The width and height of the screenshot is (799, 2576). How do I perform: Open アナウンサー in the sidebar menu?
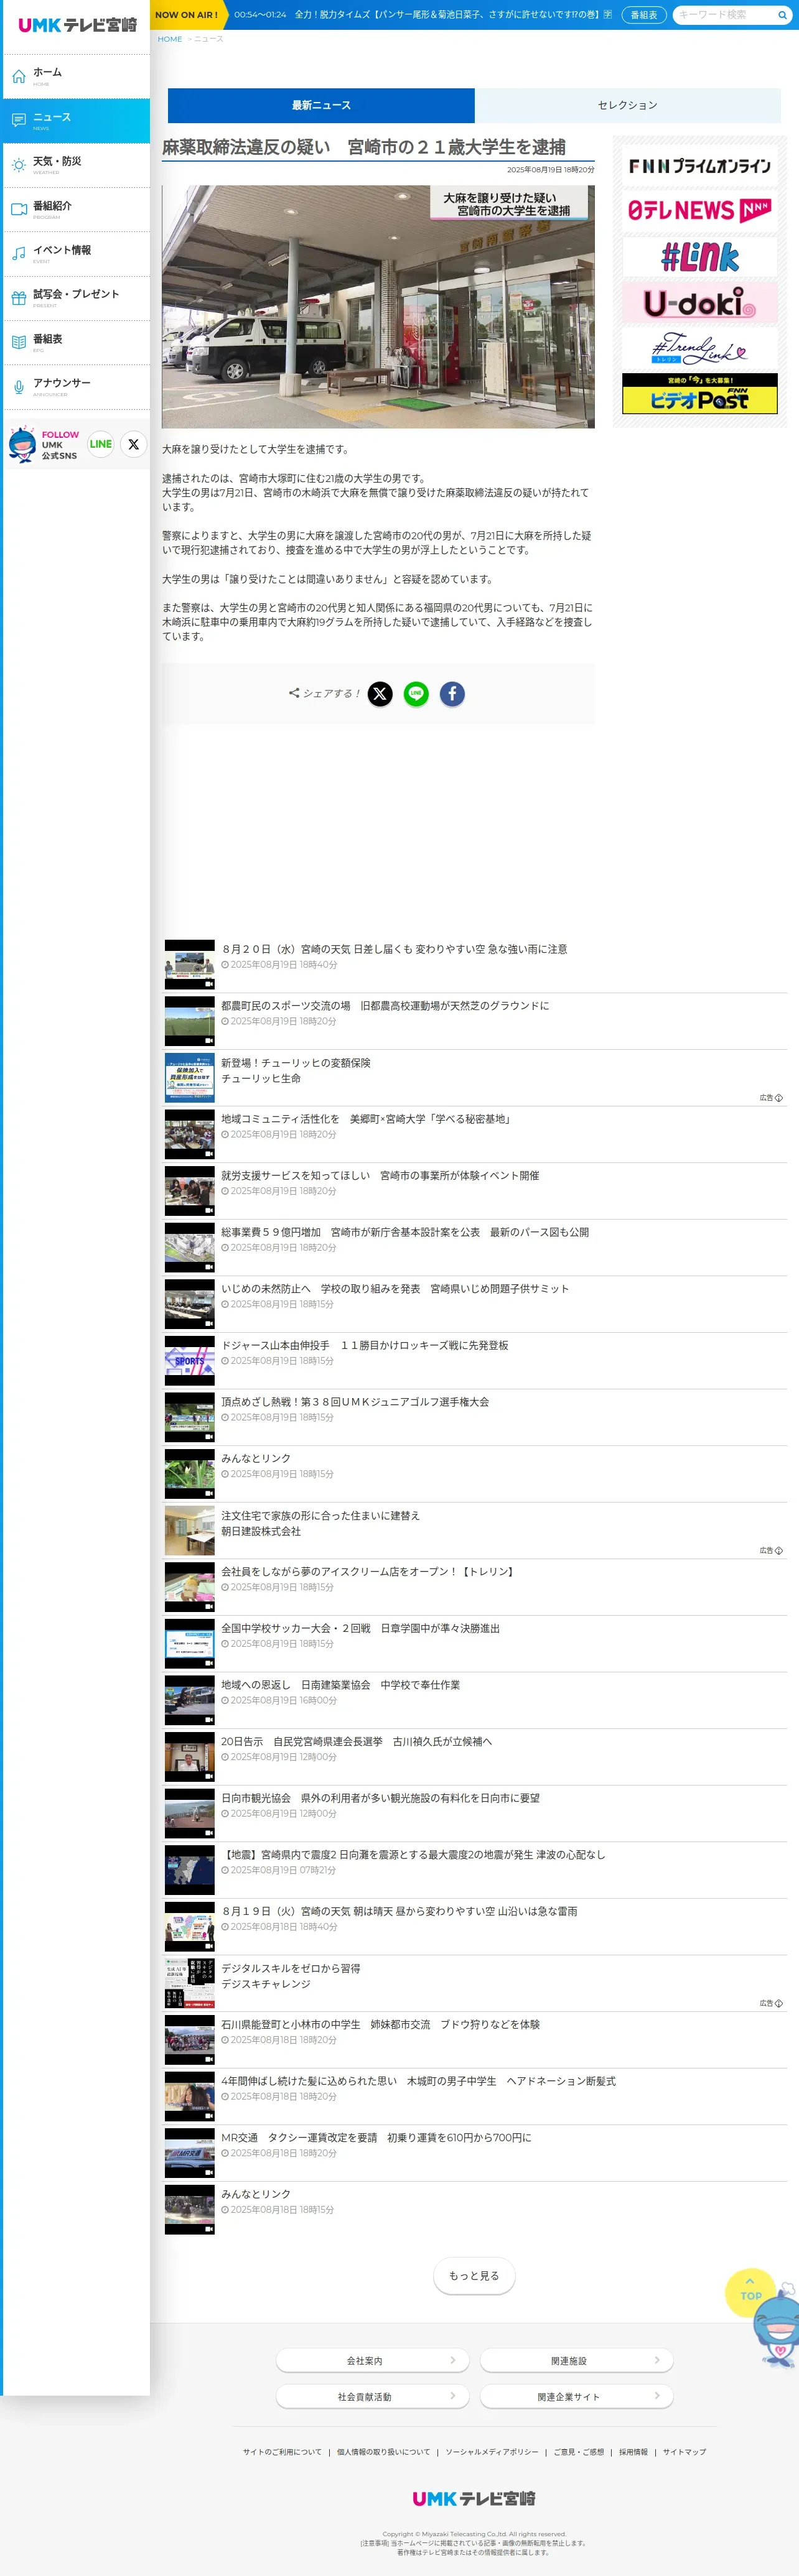pos(76,387)
